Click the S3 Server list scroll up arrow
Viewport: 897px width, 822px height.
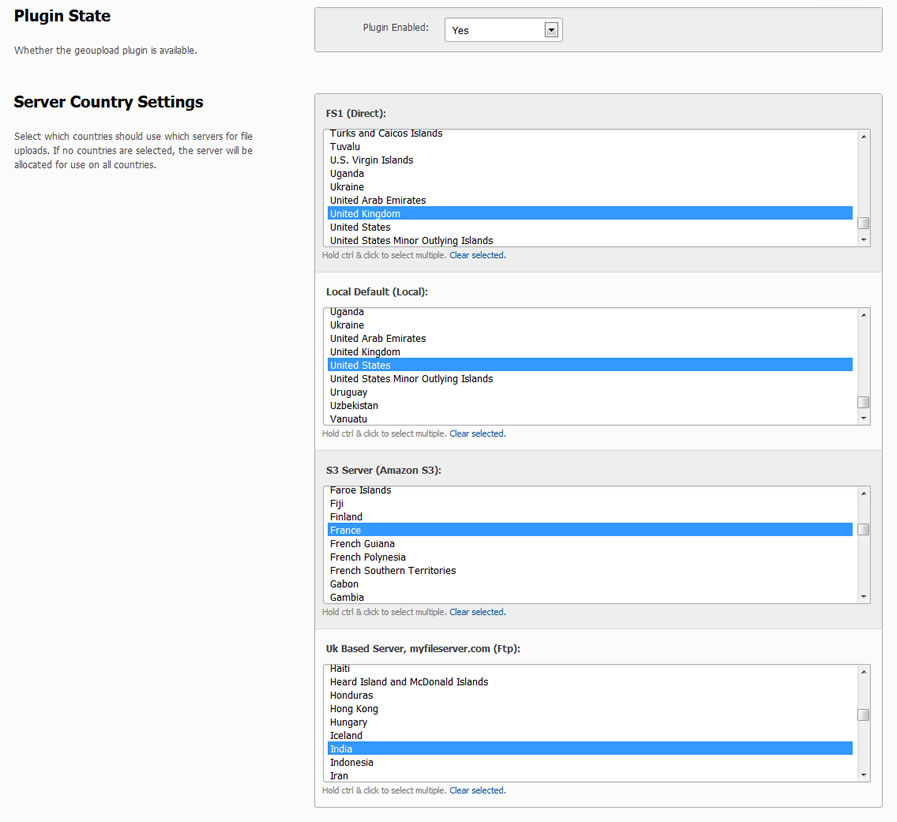[x=863, y=494]
